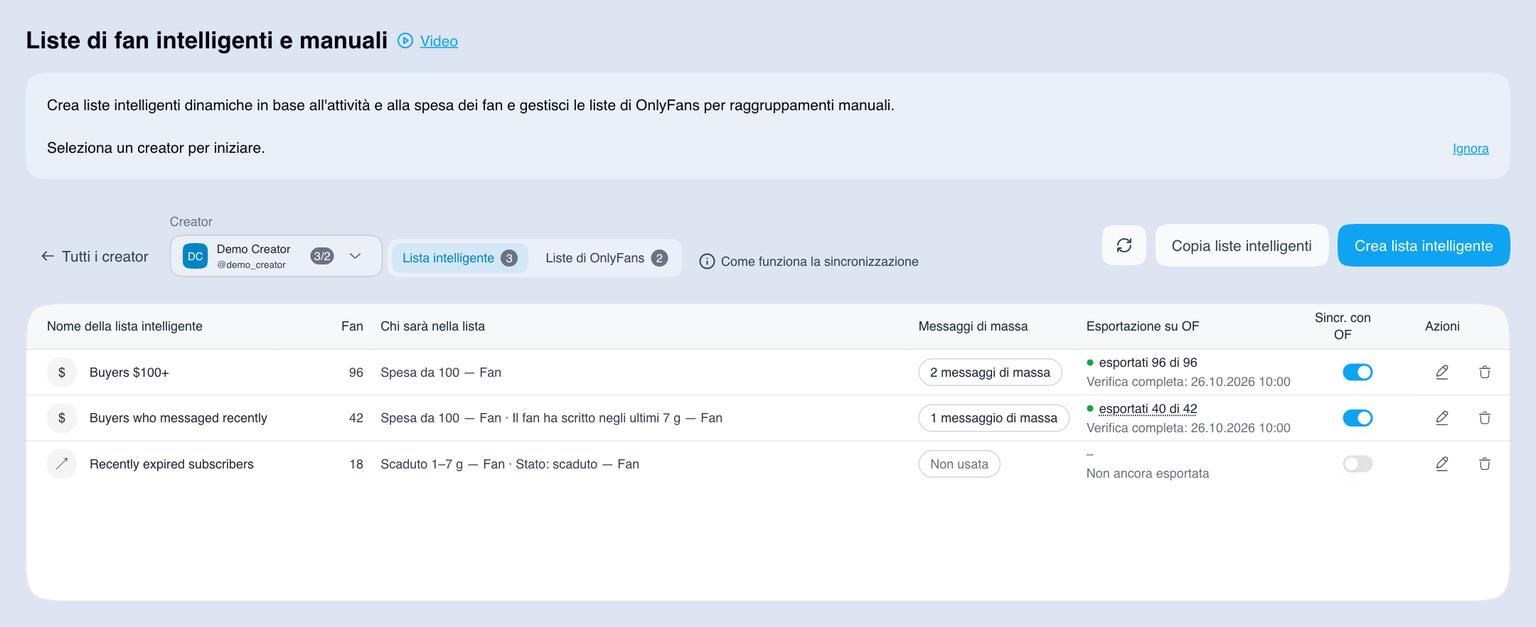Open Recently expired subscribers list name
The image size is (1536, 627).
171,464
